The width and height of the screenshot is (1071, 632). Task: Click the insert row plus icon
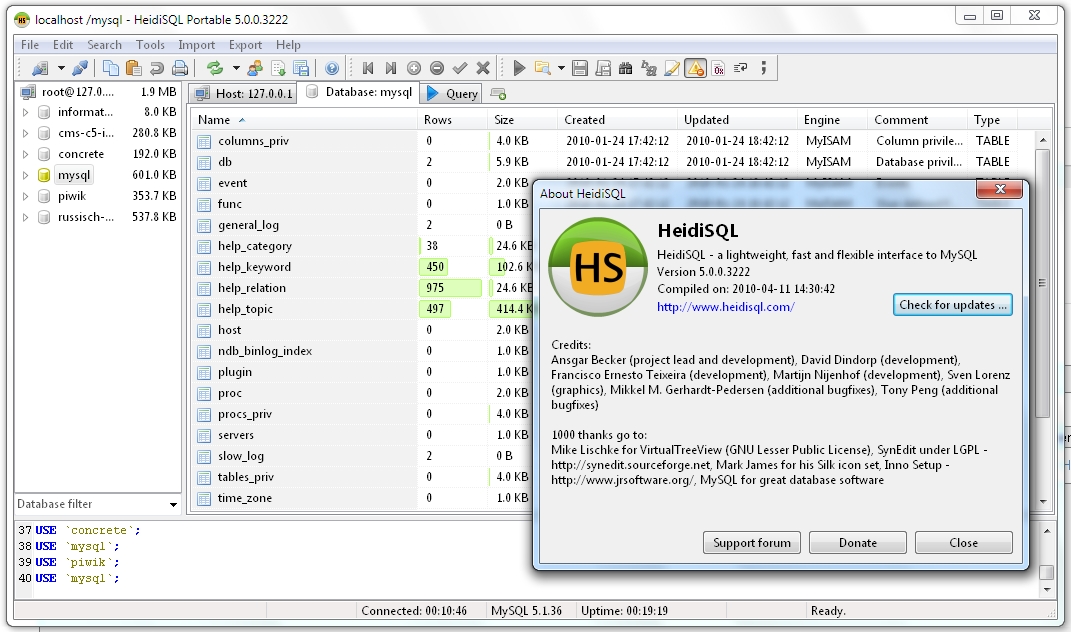click(x=414, y=68)
